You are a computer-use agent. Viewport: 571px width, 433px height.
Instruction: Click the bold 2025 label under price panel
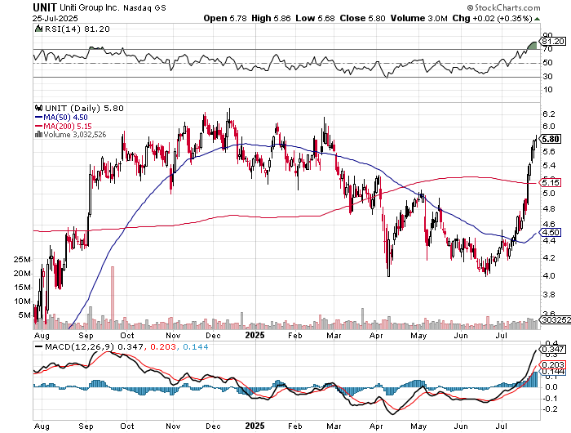(255, 335)
